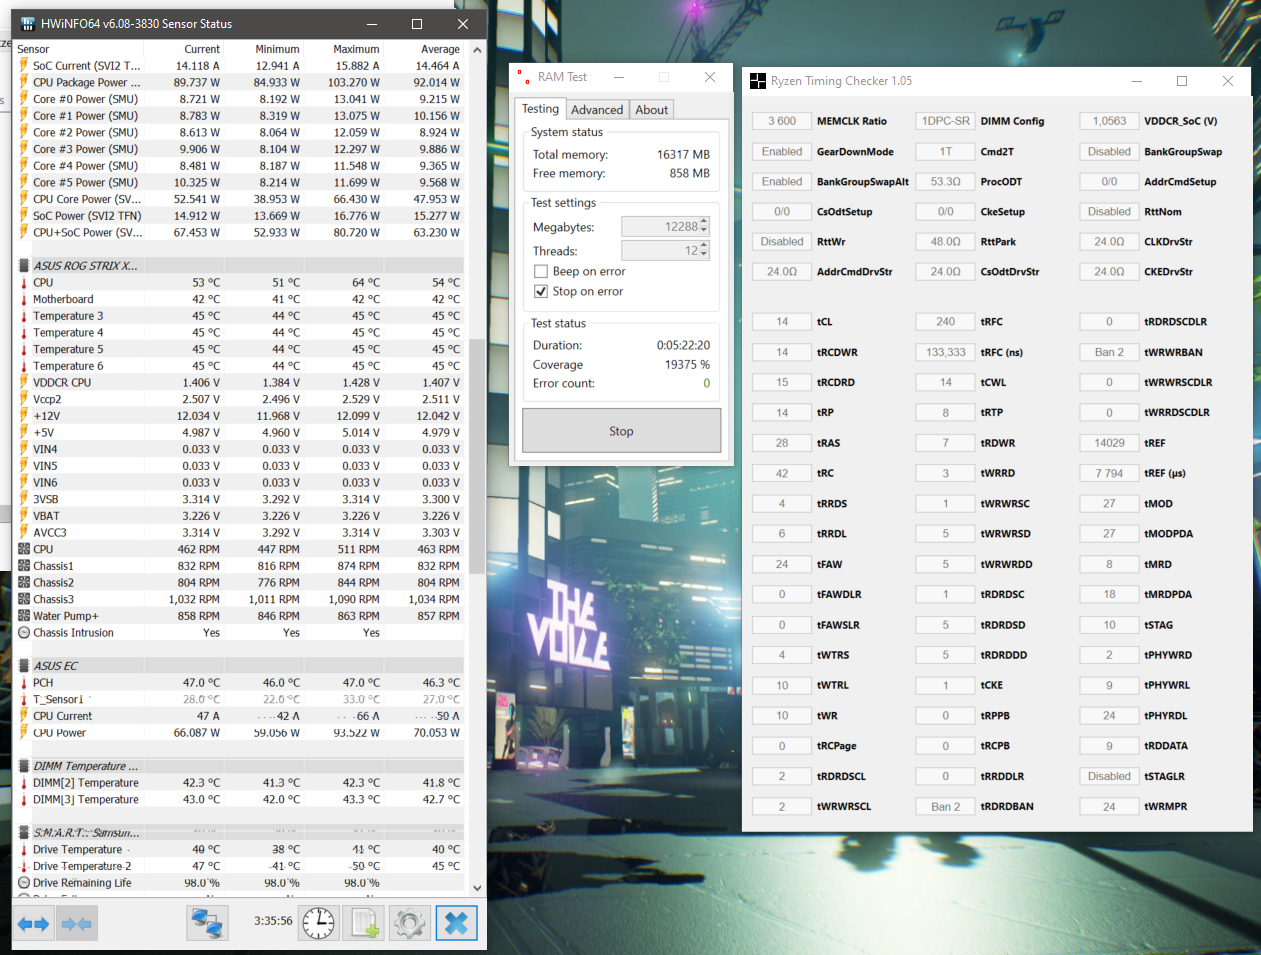The width and height of the screenshot is (1261, 955).
Task: Switch to the Testing tab in RAM Test
Action: pyautogui.click(x=540, y=109)
